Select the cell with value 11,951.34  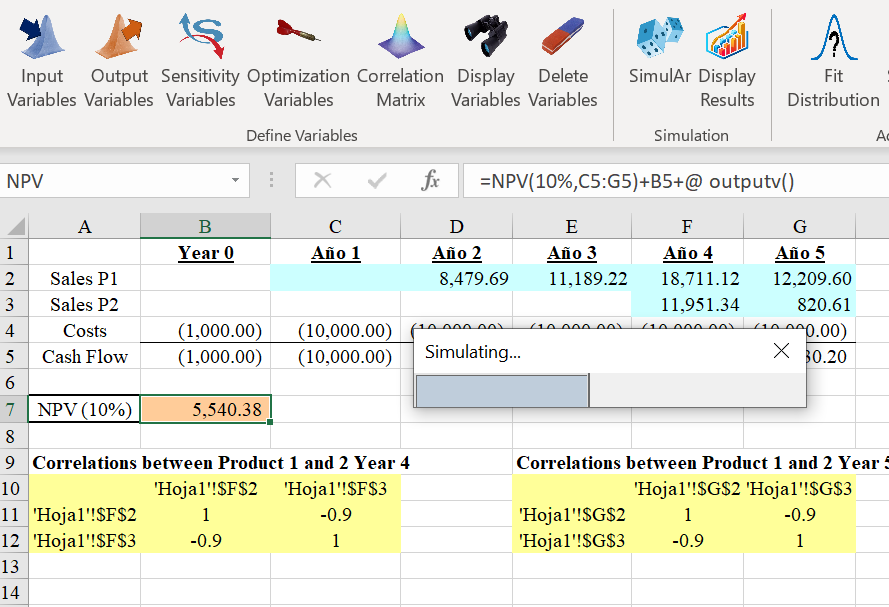pos(687,304)
